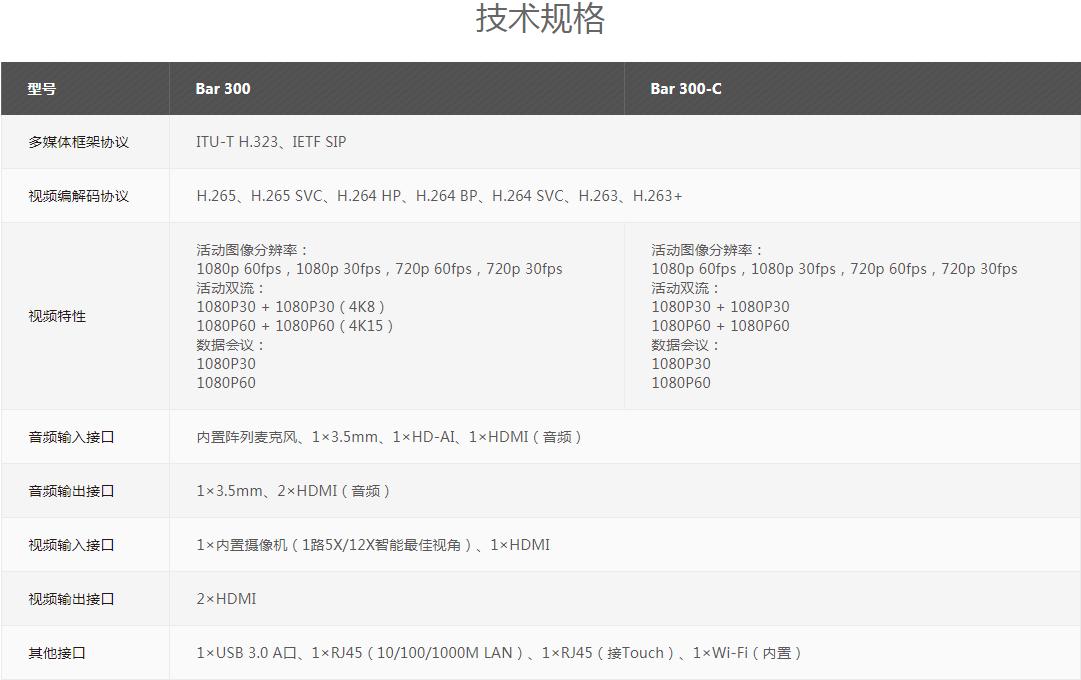Select the 视频编解码协议 row label

pyautogui.click(x=78, y=196)
